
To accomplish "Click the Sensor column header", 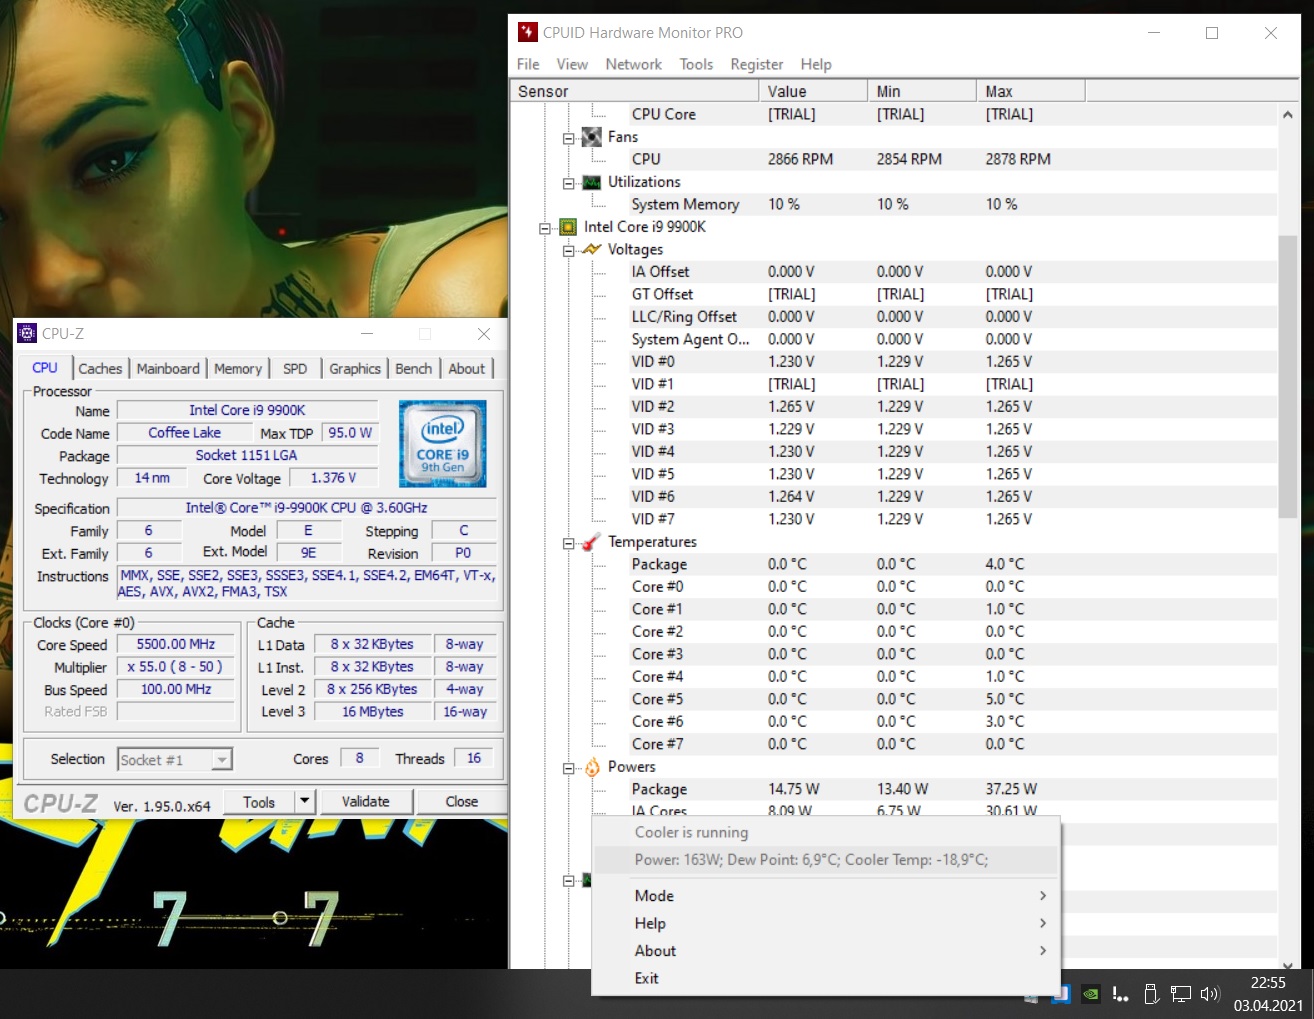I will [634, 91].
